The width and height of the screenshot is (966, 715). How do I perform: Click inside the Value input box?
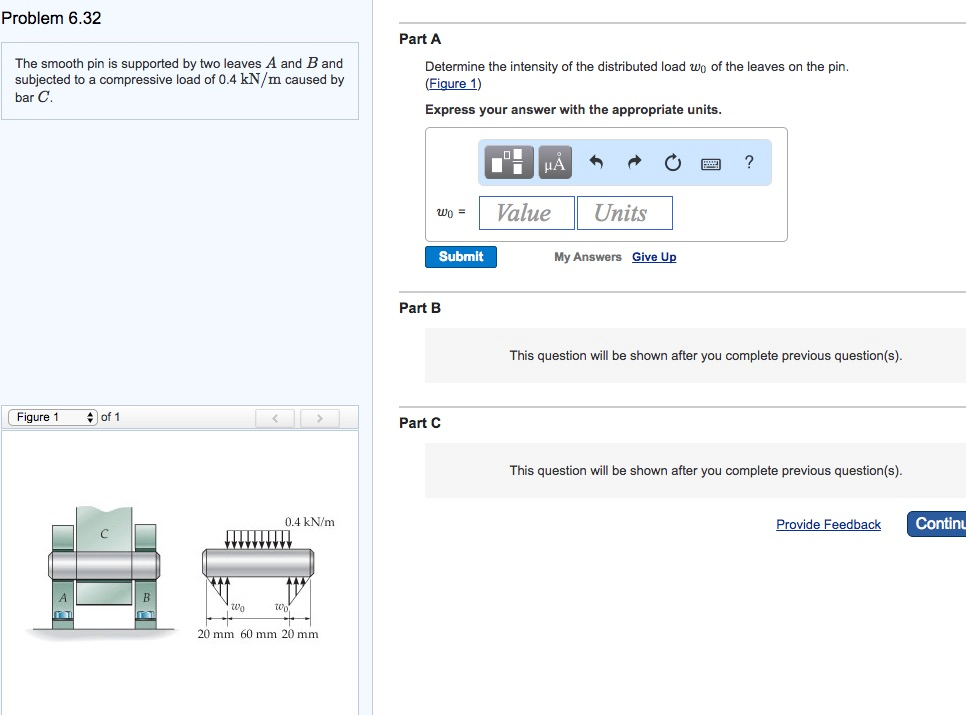pyautogui.click(x=526, y=212)
